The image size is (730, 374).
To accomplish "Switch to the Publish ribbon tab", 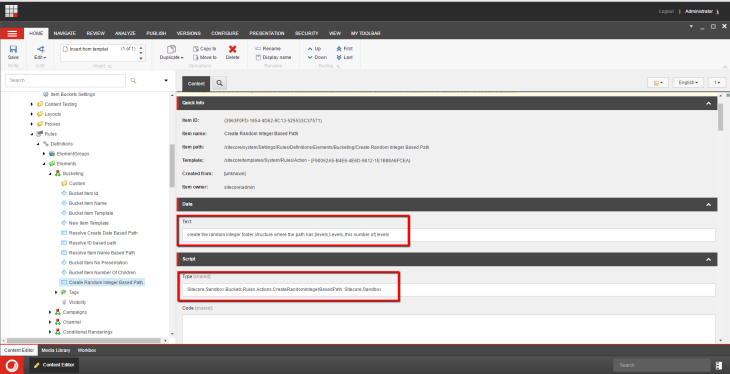I will coord(156,34).
